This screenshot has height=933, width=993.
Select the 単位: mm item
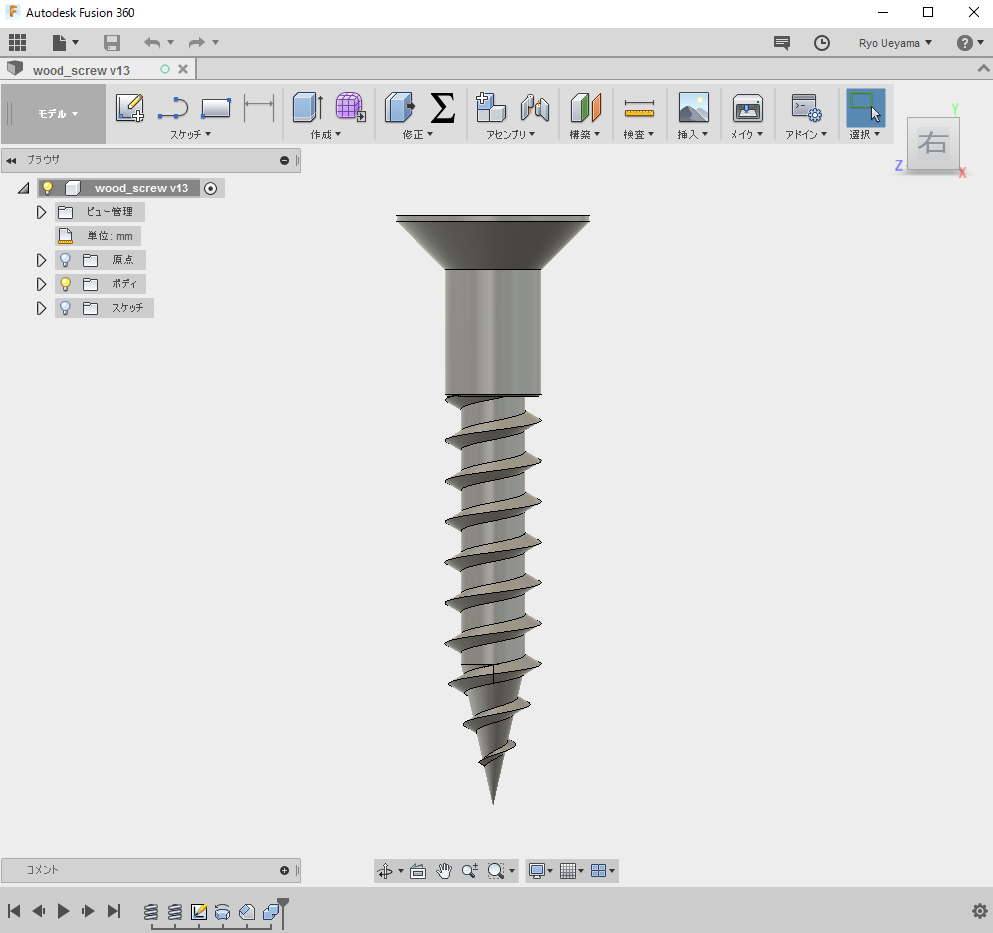tap(98, 236)
